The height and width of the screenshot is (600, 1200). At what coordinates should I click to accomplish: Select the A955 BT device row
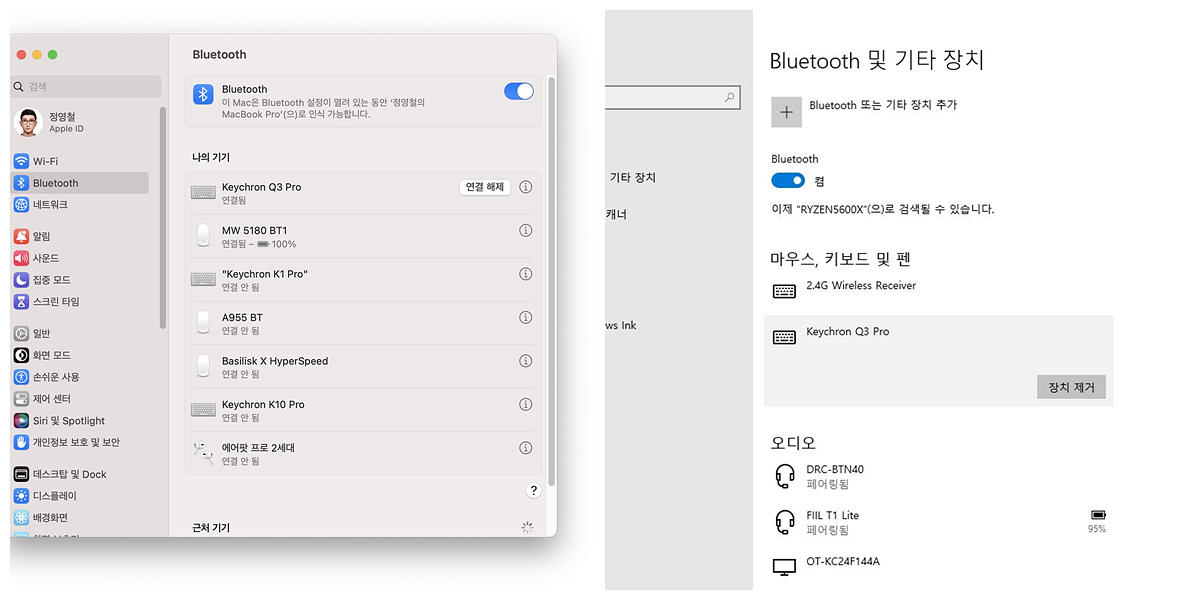363,323
